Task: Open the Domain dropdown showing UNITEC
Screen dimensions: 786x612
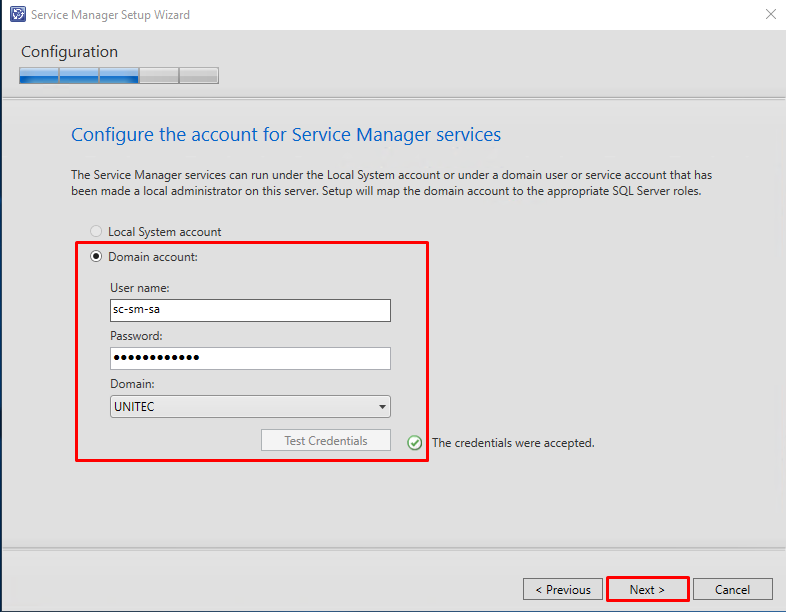Action: pyautogui.click(x=250, y=406)
